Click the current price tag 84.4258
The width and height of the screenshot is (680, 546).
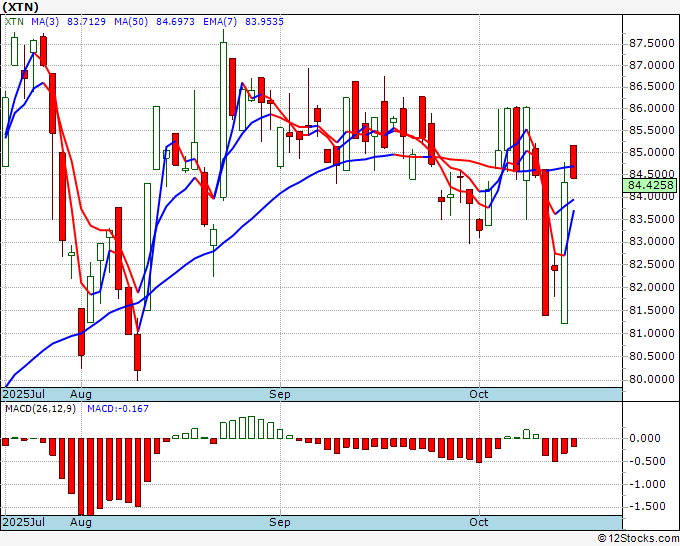tap(649, 186)
